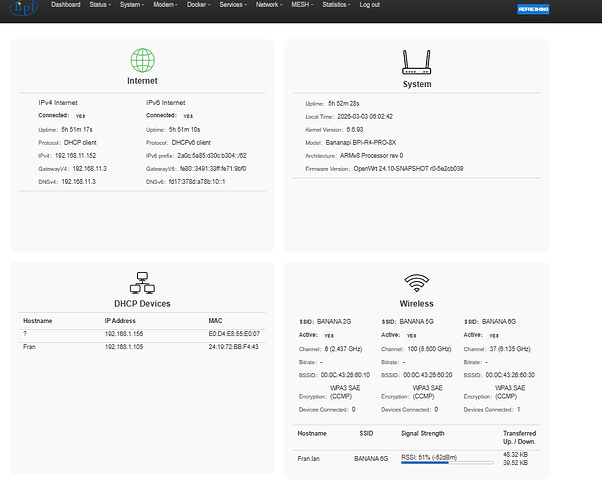Click the green Internet globe icon

click(142, 61)
